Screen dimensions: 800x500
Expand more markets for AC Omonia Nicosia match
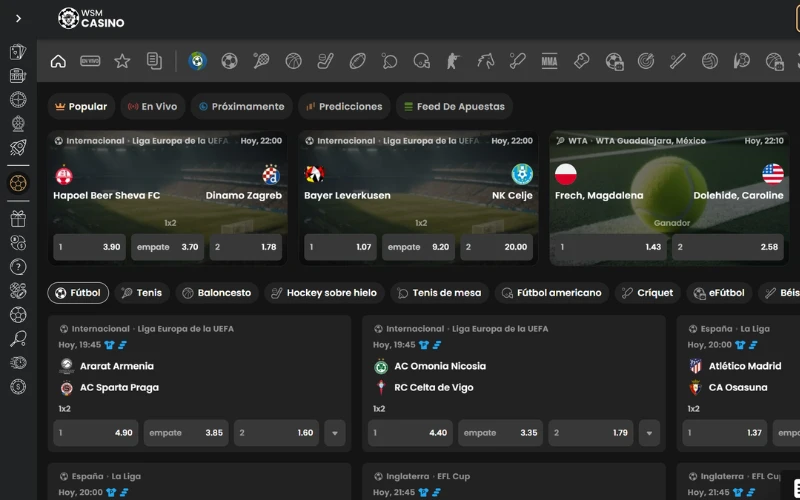tap(649, 433)
